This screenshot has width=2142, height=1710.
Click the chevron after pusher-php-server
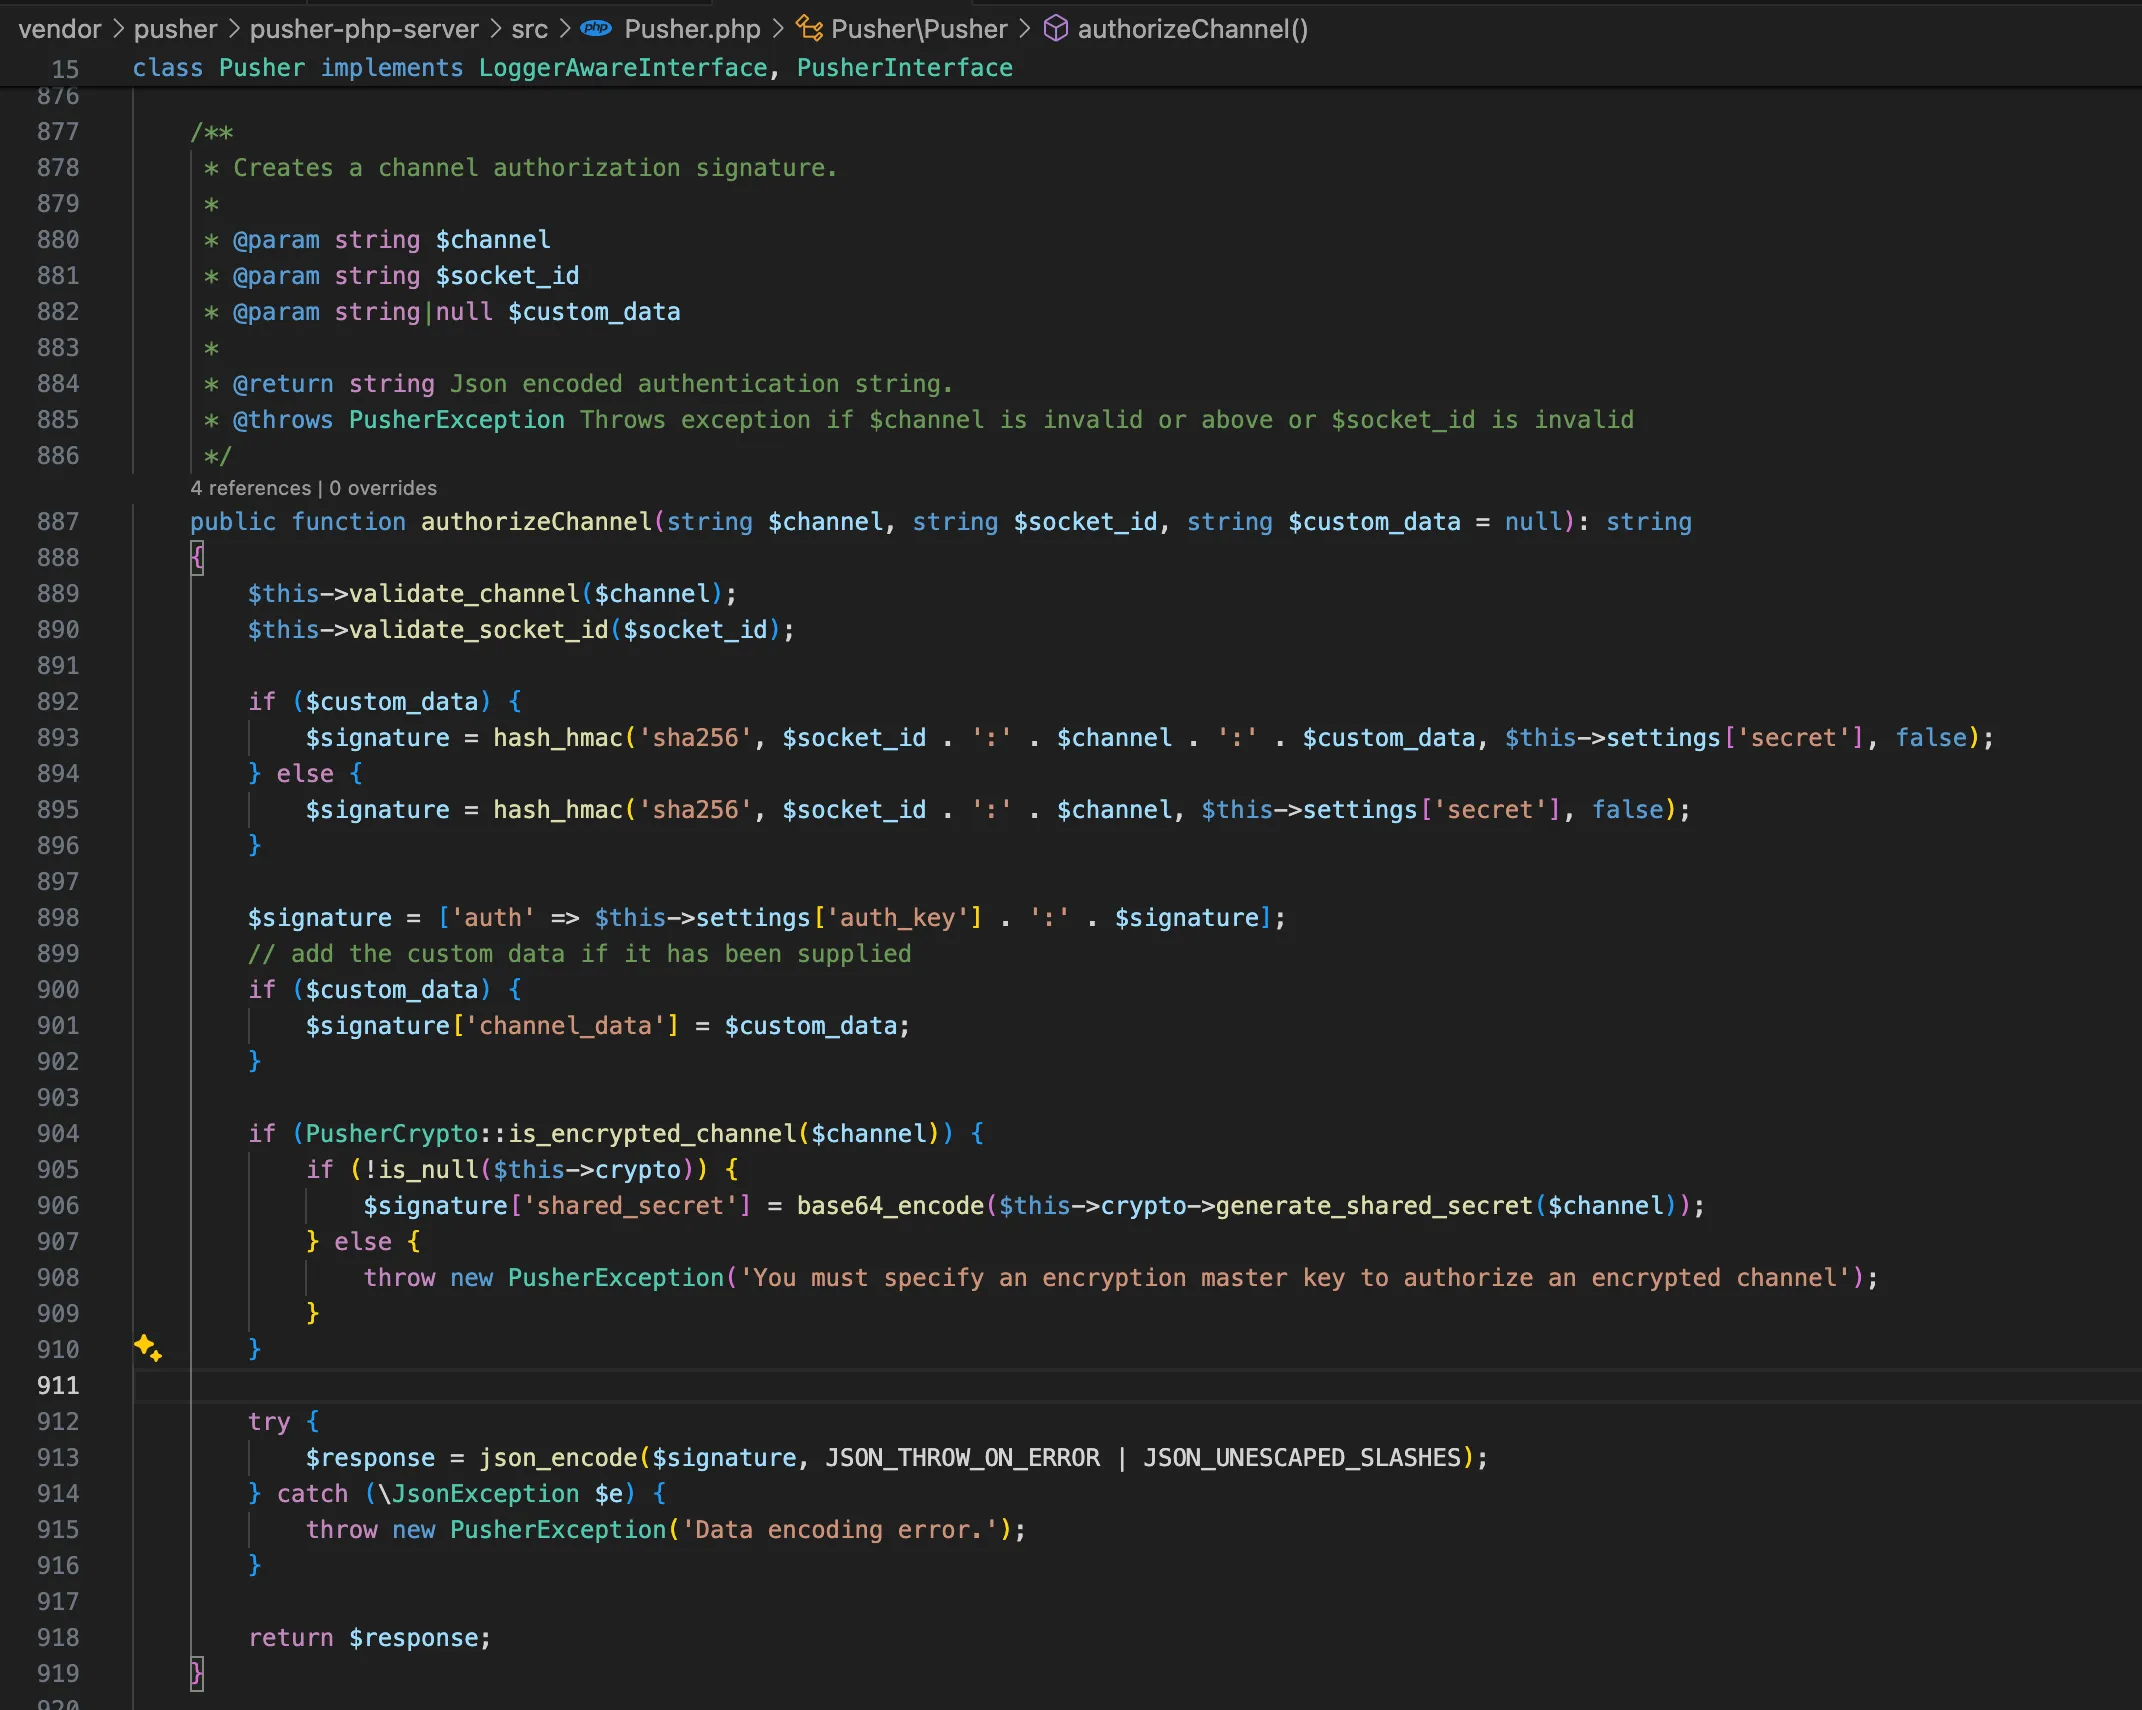(x=495, y=29)
